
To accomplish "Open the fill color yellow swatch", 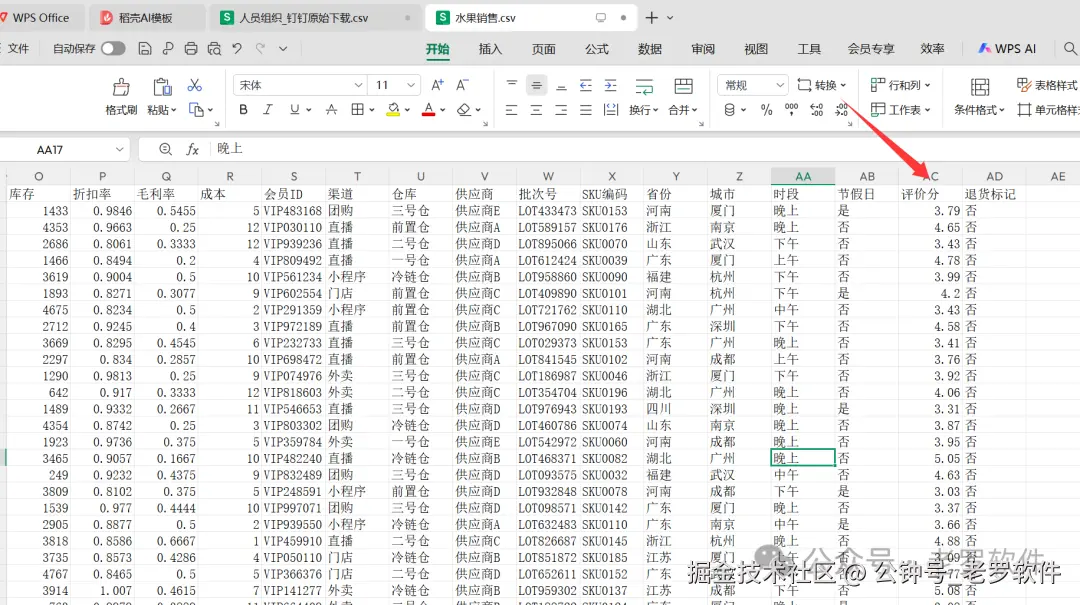I will pos(393,110).
